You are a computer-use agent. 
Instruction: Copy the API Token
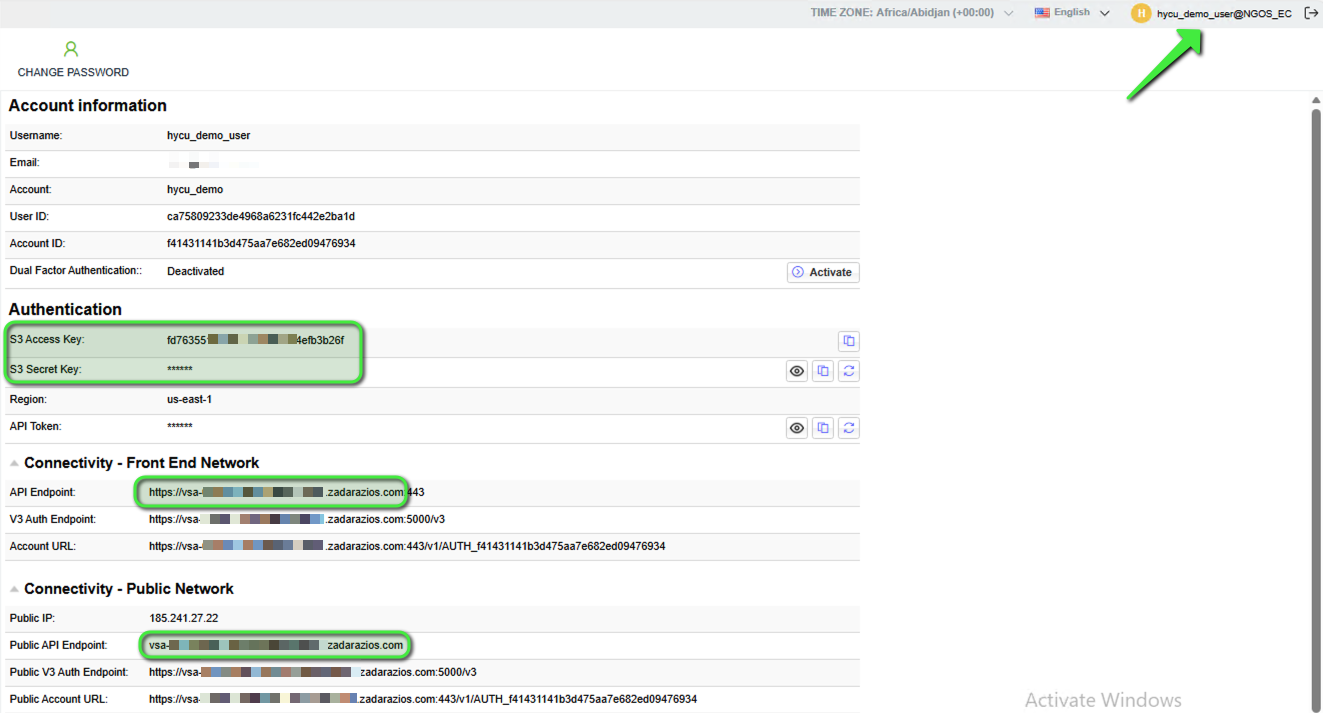coord(822,428)
